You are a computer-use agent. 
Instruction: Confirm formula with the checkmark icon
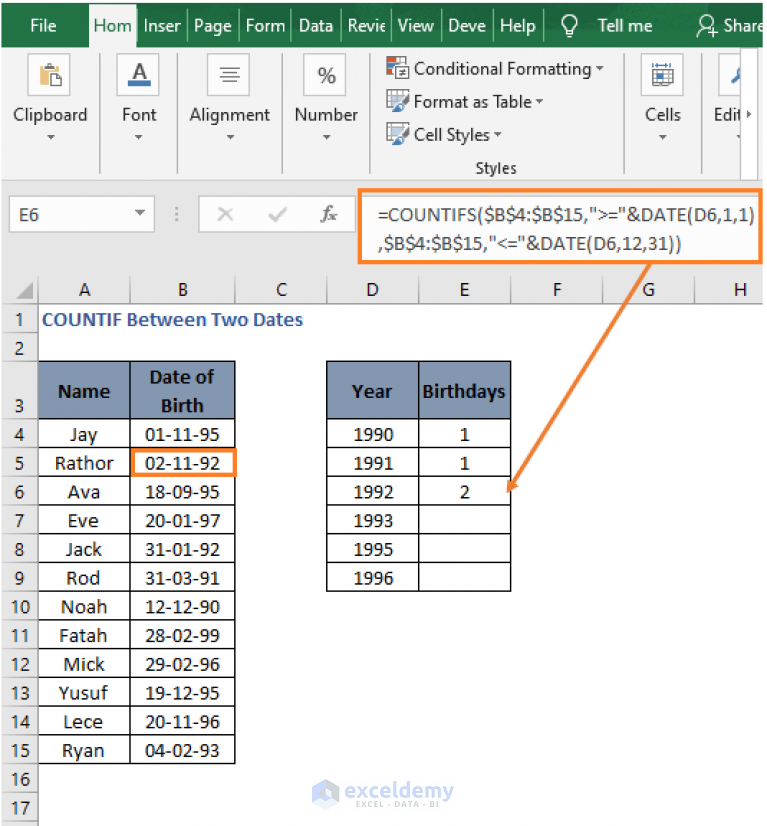[277, 214]
